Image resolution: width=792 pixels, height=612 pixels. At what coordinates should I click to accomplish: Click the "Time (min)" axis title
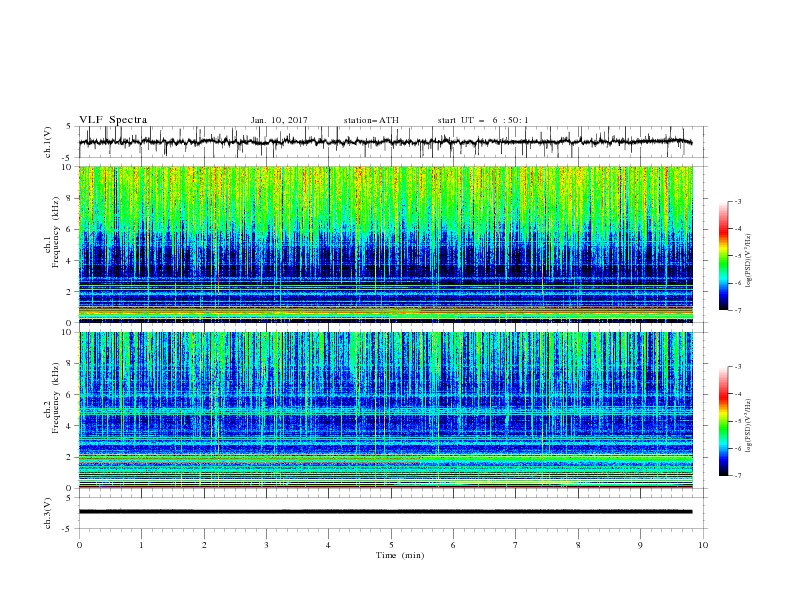(400, 555)
